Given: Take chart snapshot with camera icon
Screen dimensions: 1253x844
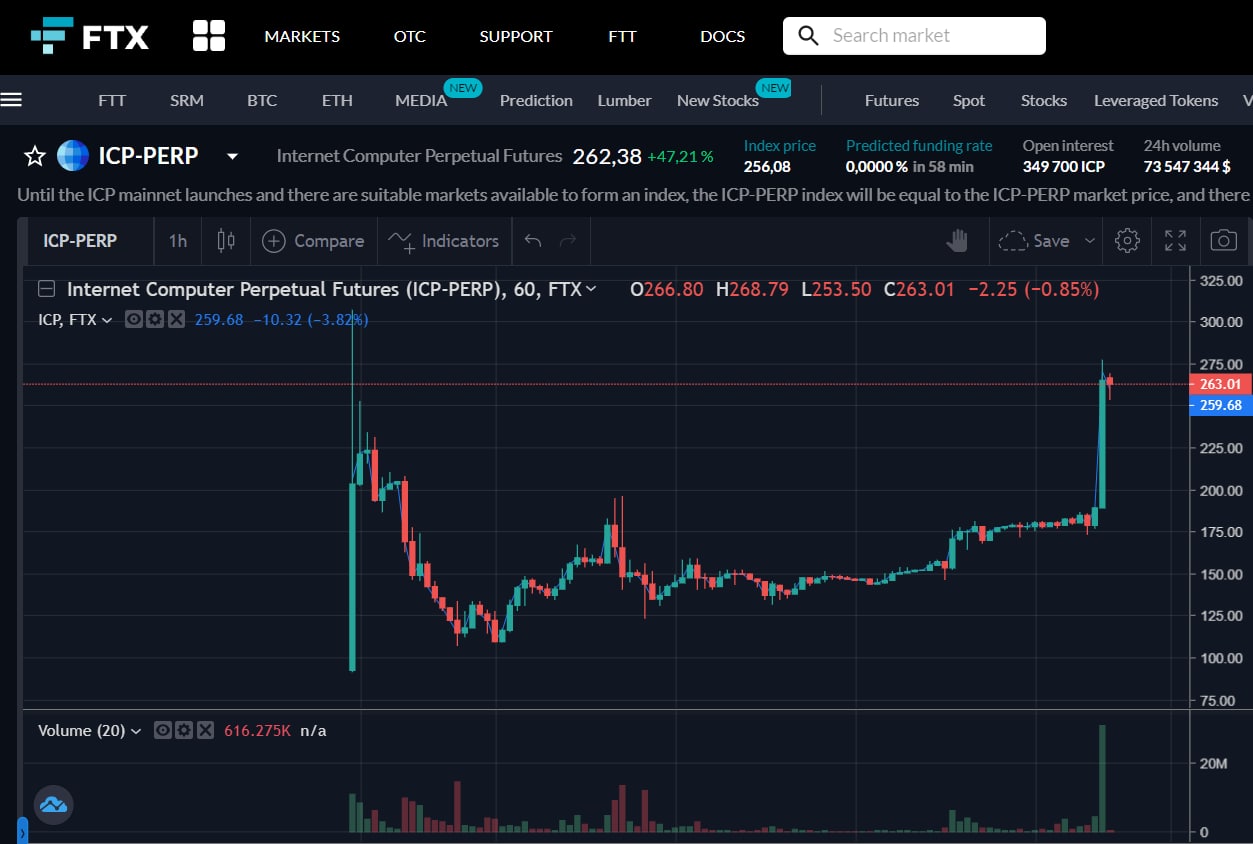Looking at the screenshot, I should click(x=1223, y=241).
